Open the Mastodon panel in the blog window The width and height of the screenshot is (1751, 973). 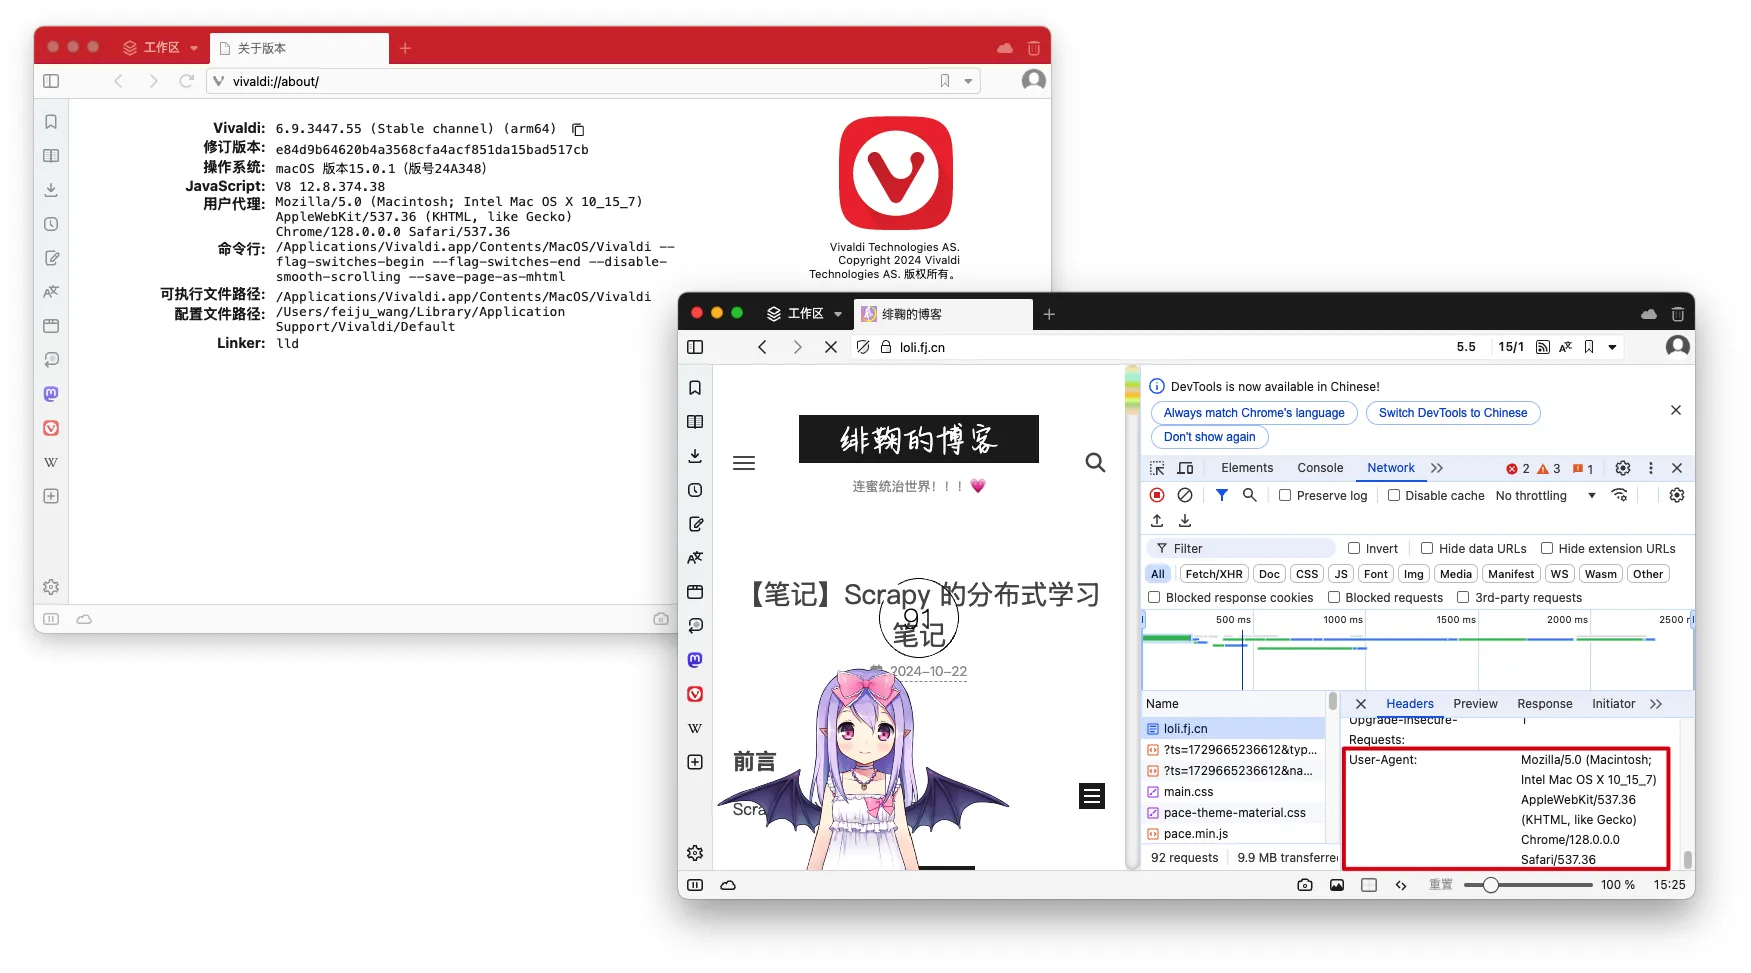pos(695,660)
